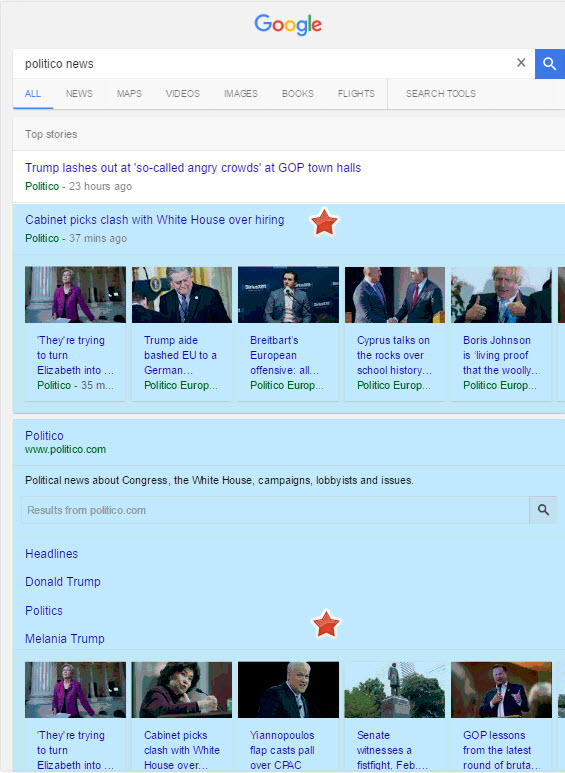This screenshot has width=565, height=773.
Task: Visit the www.politico.com site link
Action: (x=66, y=450)
